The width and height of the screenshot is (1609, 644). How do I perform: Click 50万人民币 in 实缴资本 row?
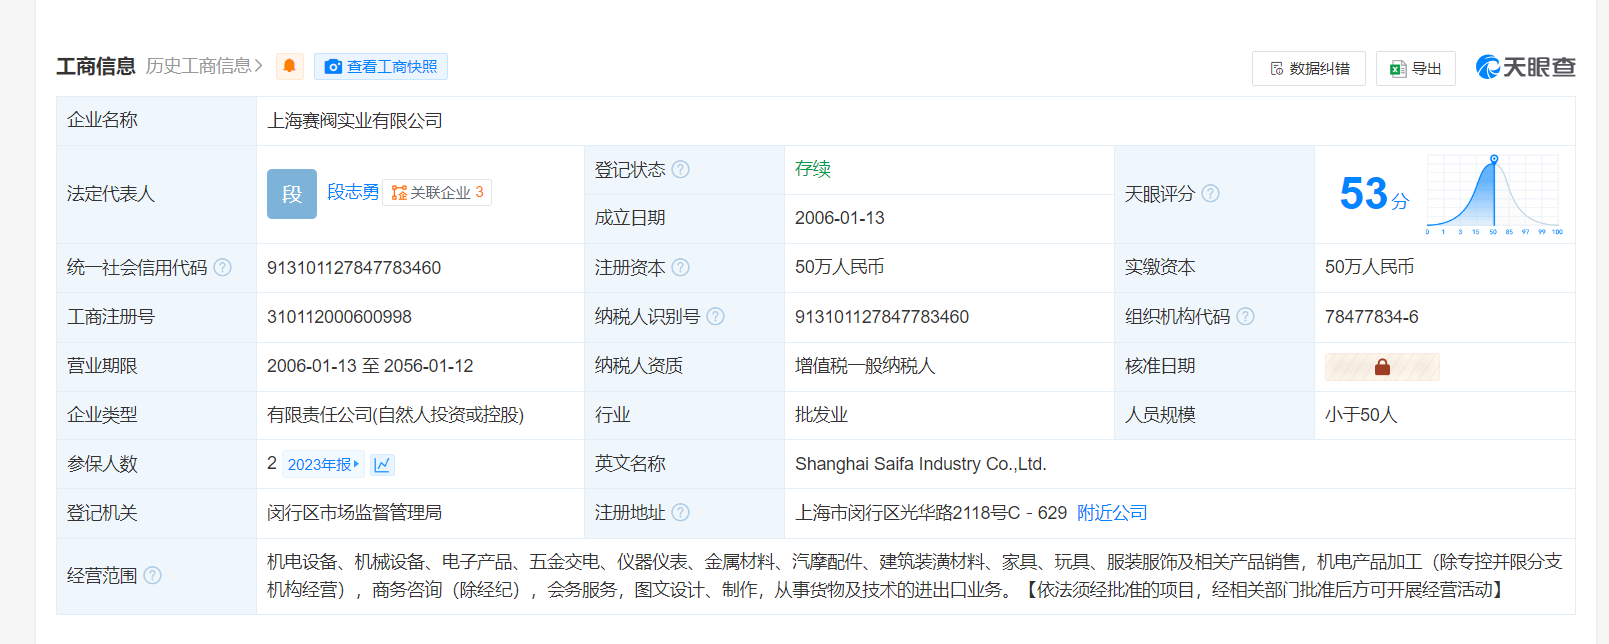[1369, 267]
